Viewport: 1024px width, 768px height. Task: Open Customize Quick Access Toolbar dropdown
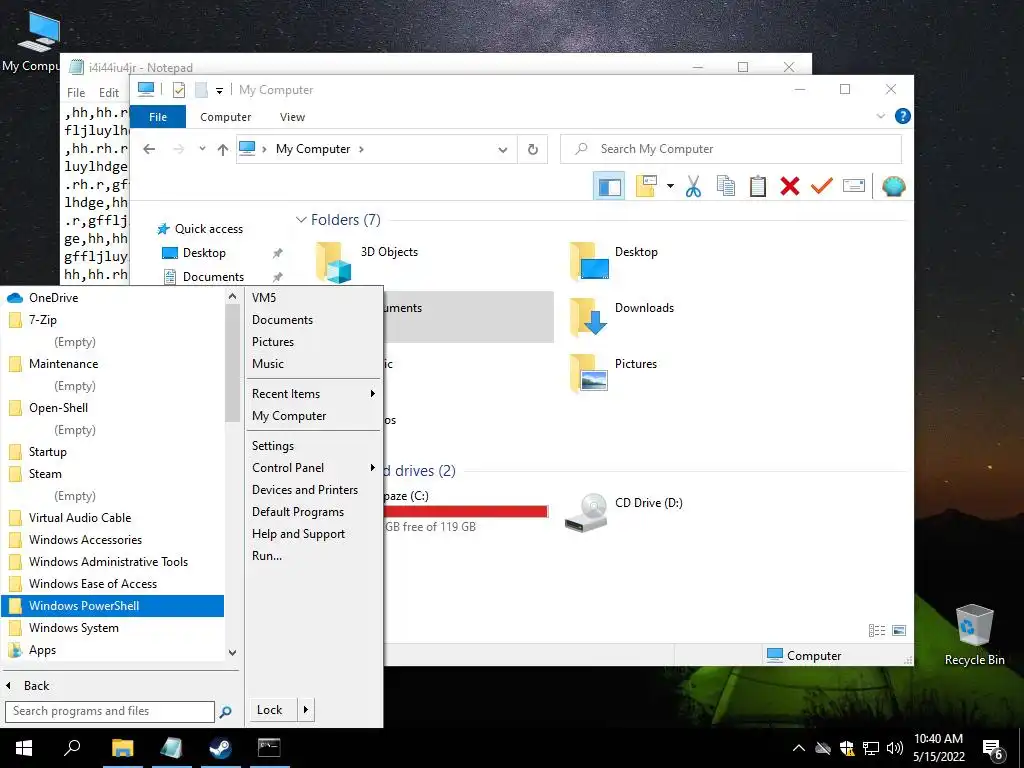pyautogui.click(x=219, y=90)
